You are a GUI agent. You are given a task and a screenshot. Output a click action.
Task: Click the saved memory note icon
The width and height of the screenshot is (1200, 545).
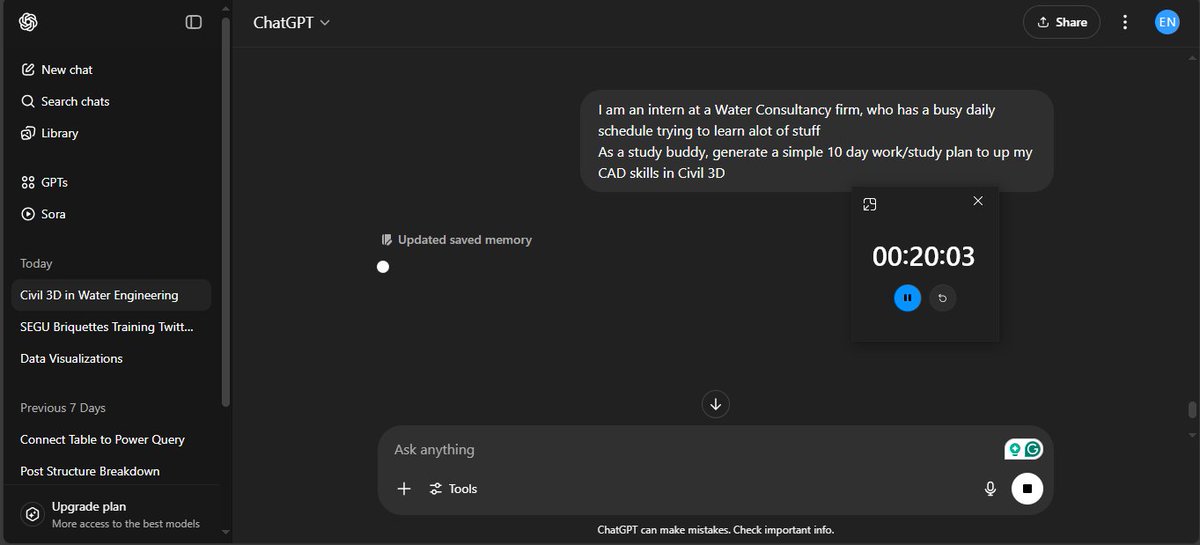[387, 240]
